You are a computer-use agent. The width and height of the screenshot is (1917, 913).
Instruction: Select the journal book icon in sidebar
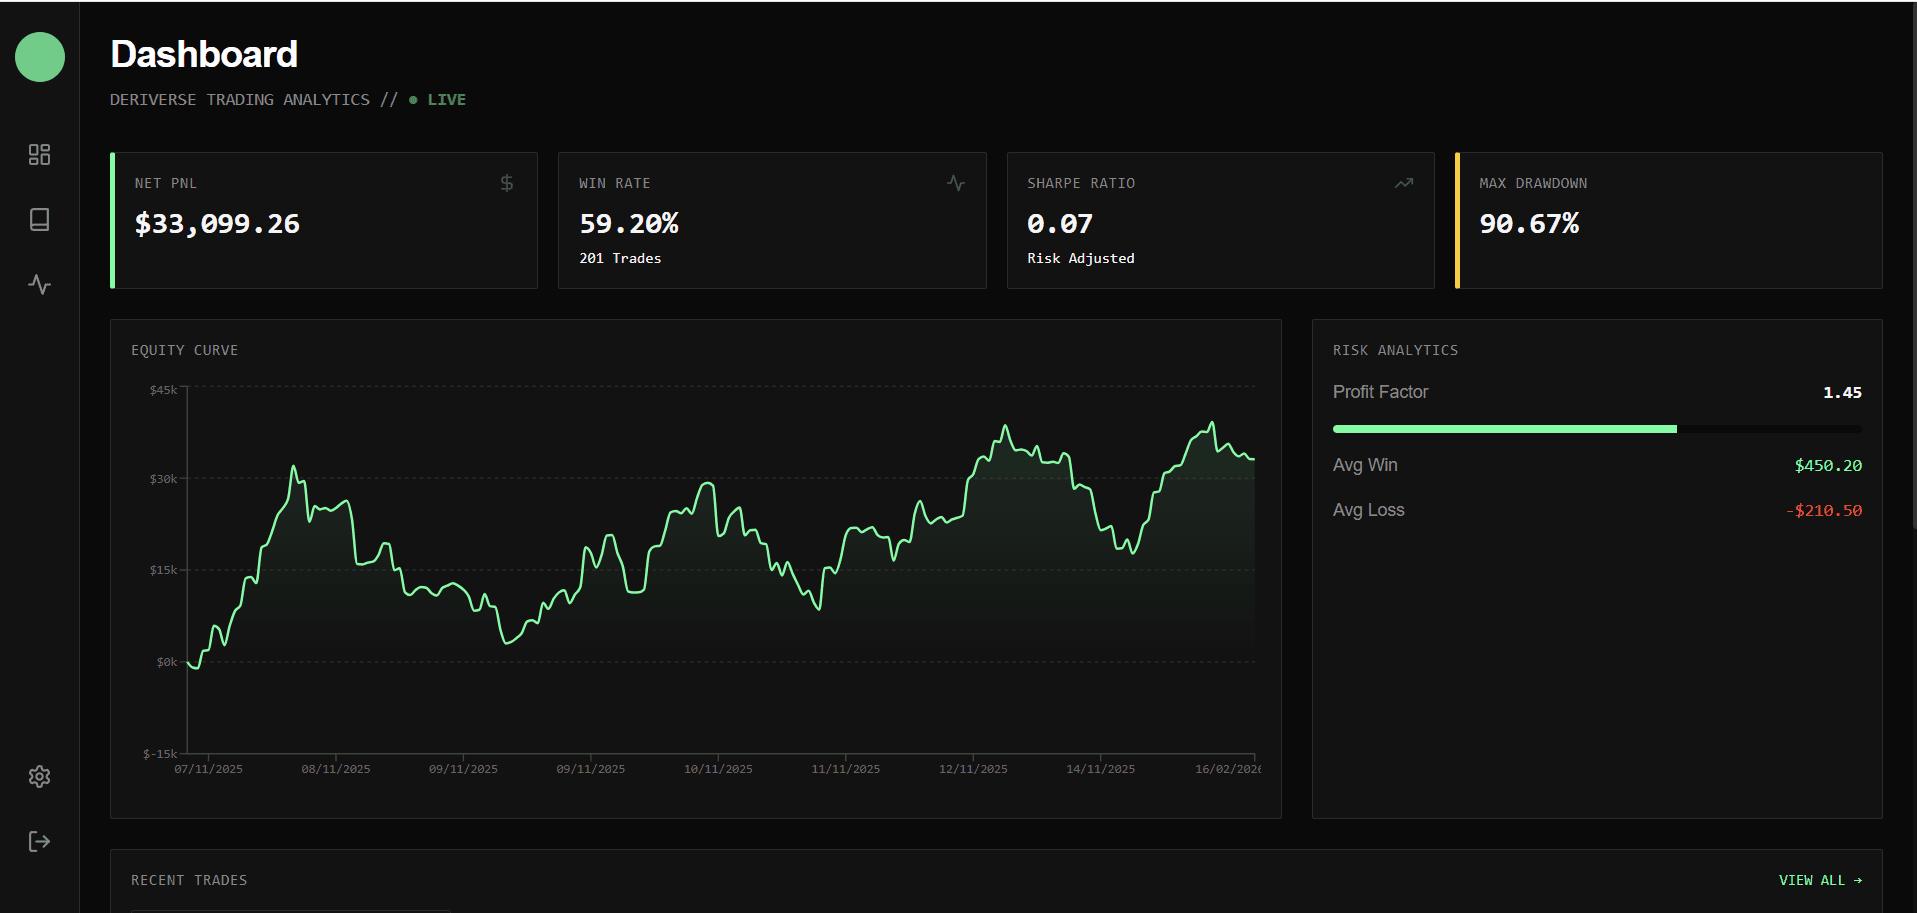tap(39, 220)
